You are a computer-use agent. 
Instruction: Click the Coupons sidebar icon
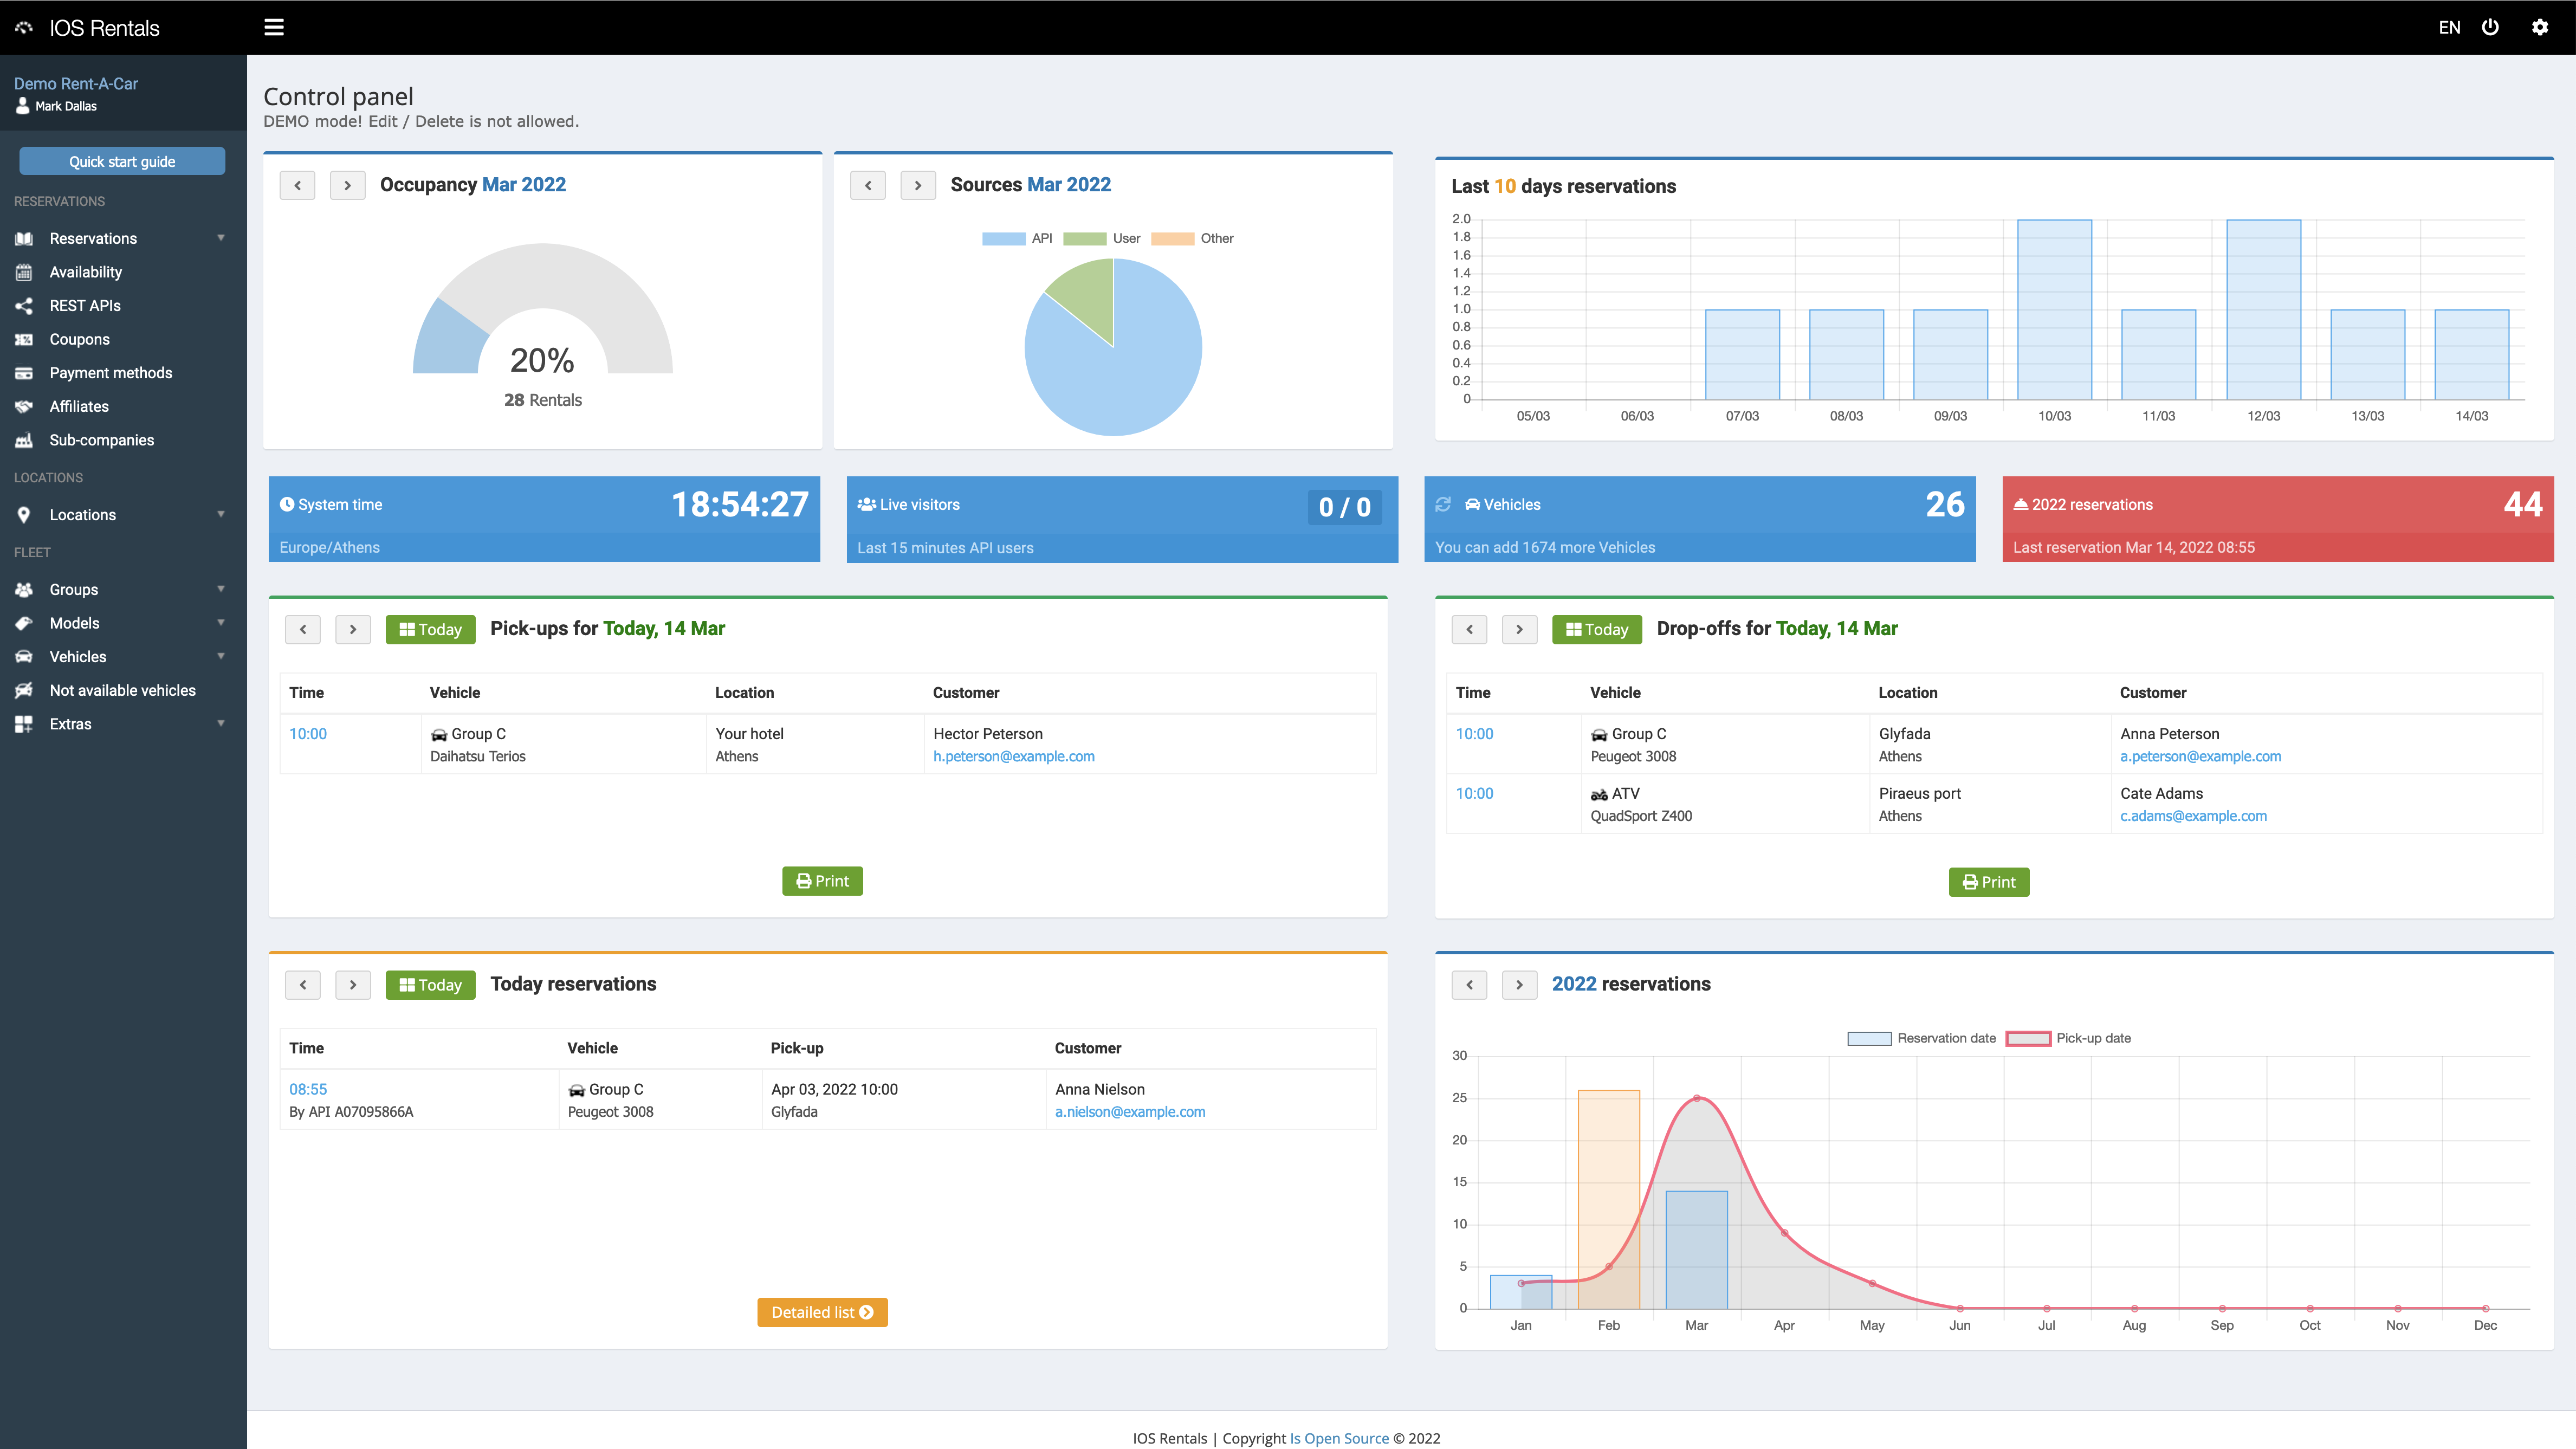pyautogui.click(x=24, y=340)
